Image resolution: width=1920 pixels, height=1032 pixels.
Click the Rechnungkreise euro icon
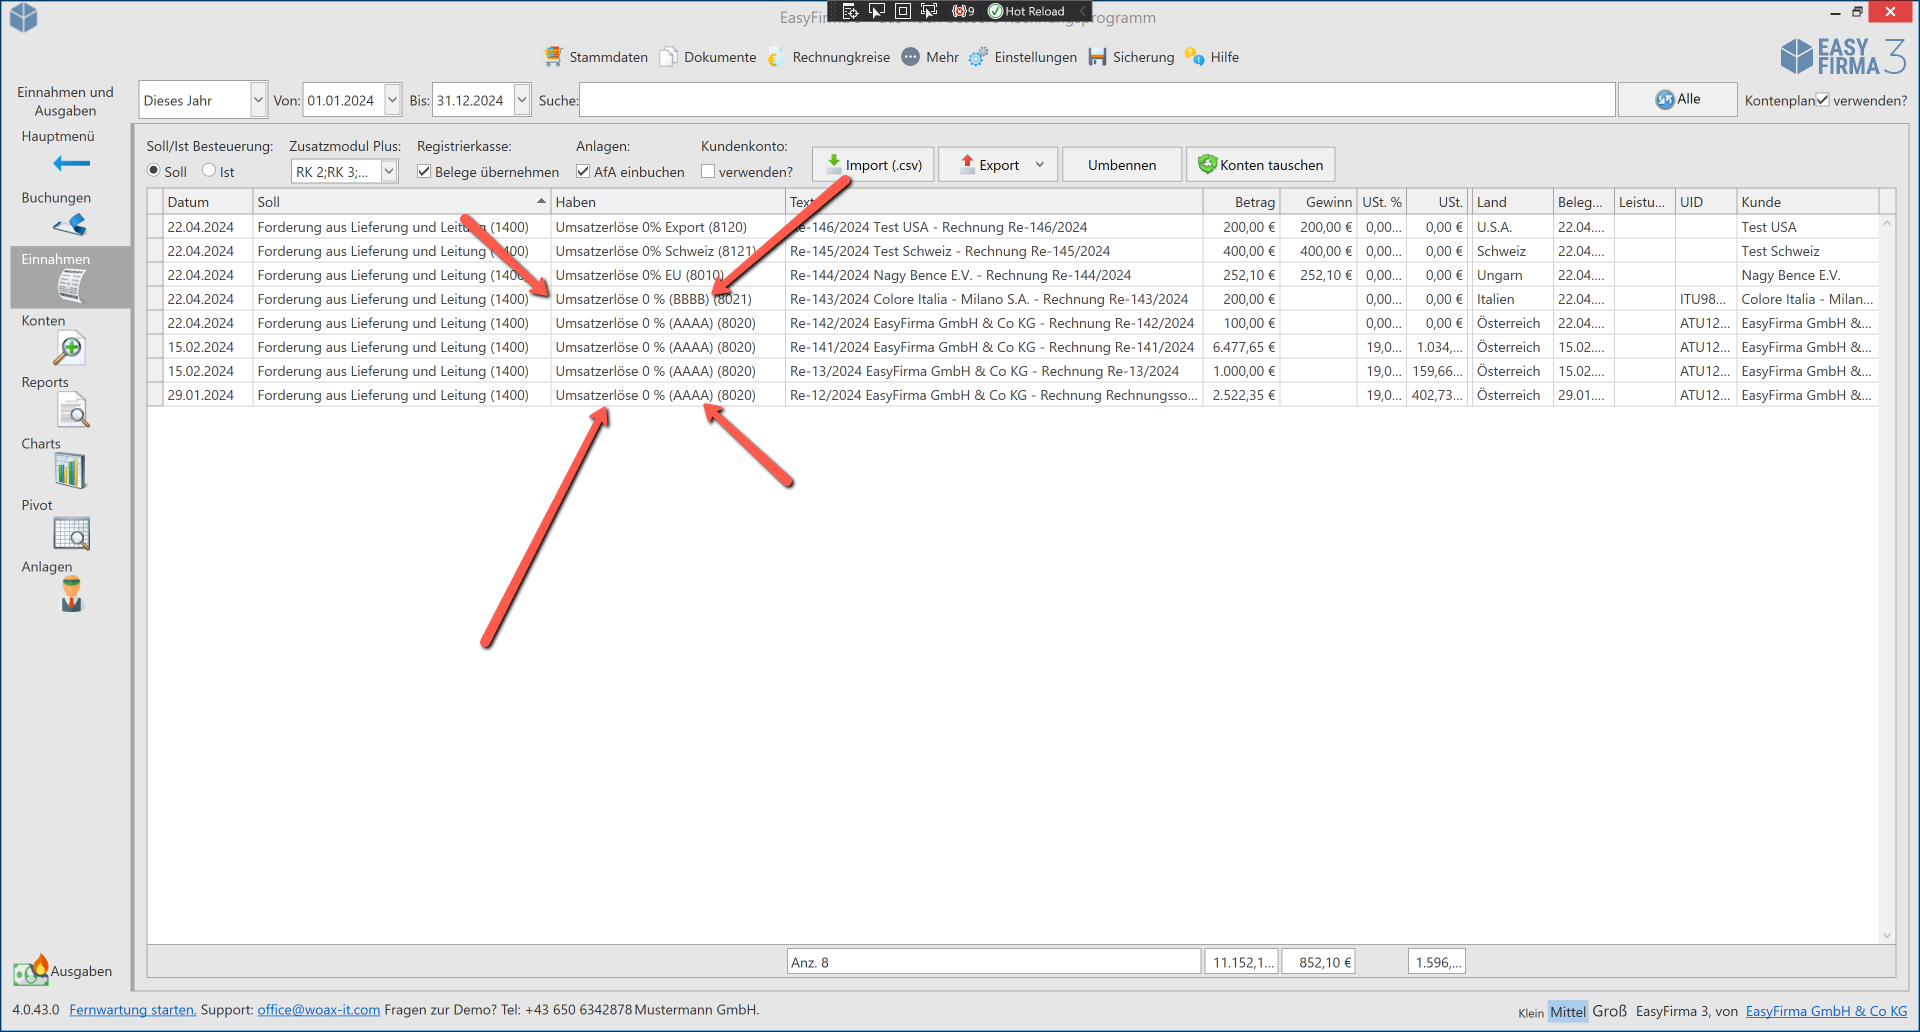776,57
